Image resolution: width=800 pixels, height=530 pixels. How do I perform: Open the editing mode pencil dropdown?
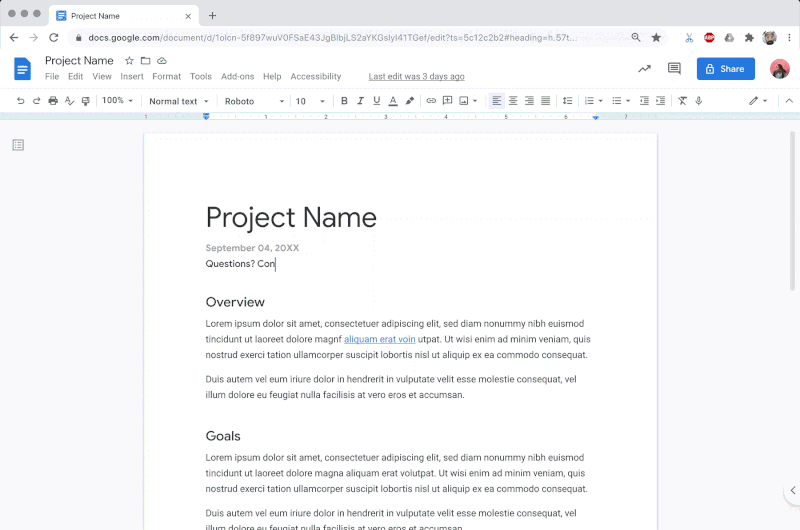(x=758, y=101)
